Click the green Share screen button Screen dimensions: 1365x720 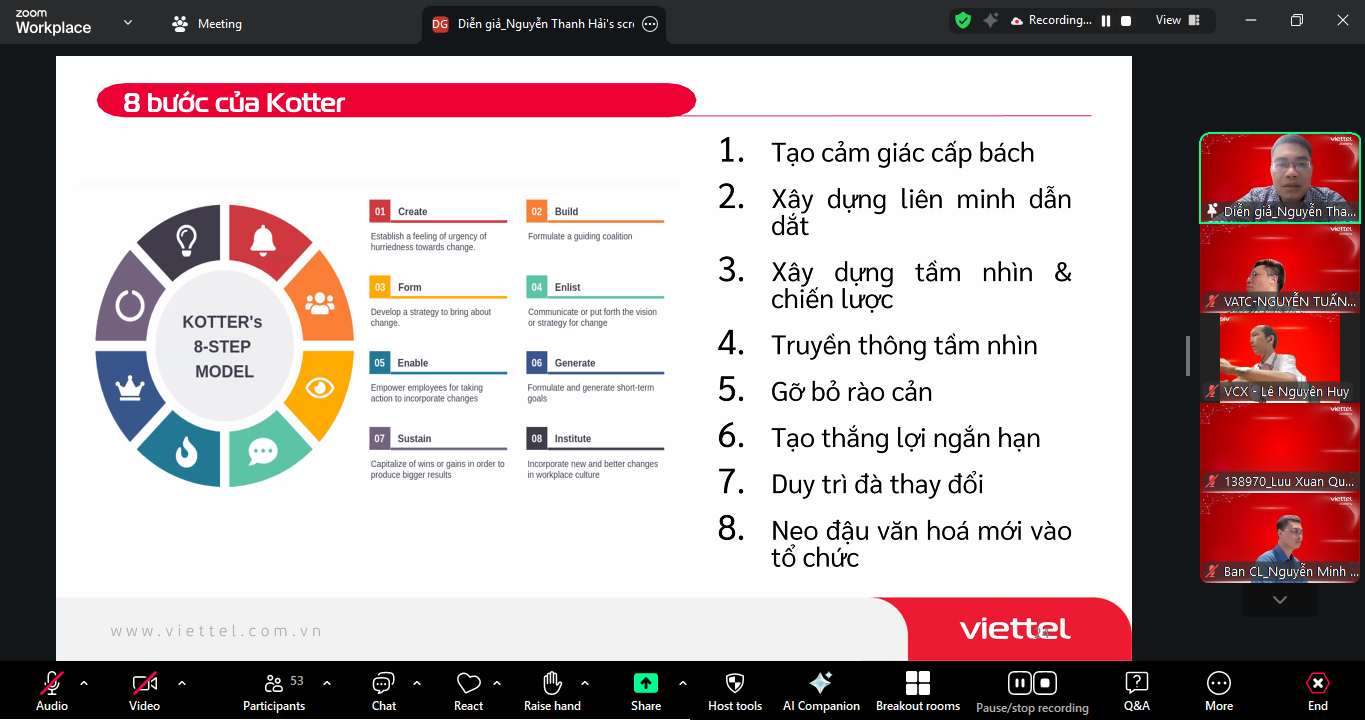[646, 684]
